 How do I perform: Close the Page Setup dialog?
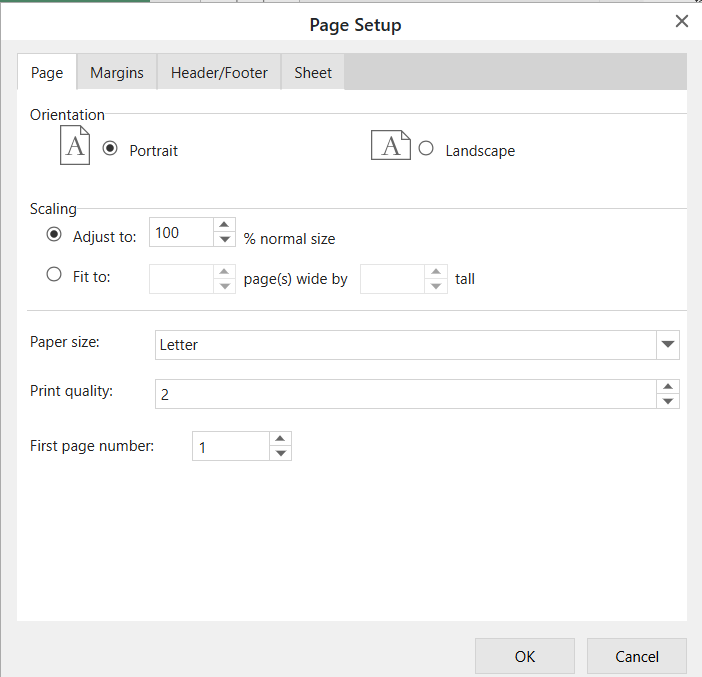point(681,21)
